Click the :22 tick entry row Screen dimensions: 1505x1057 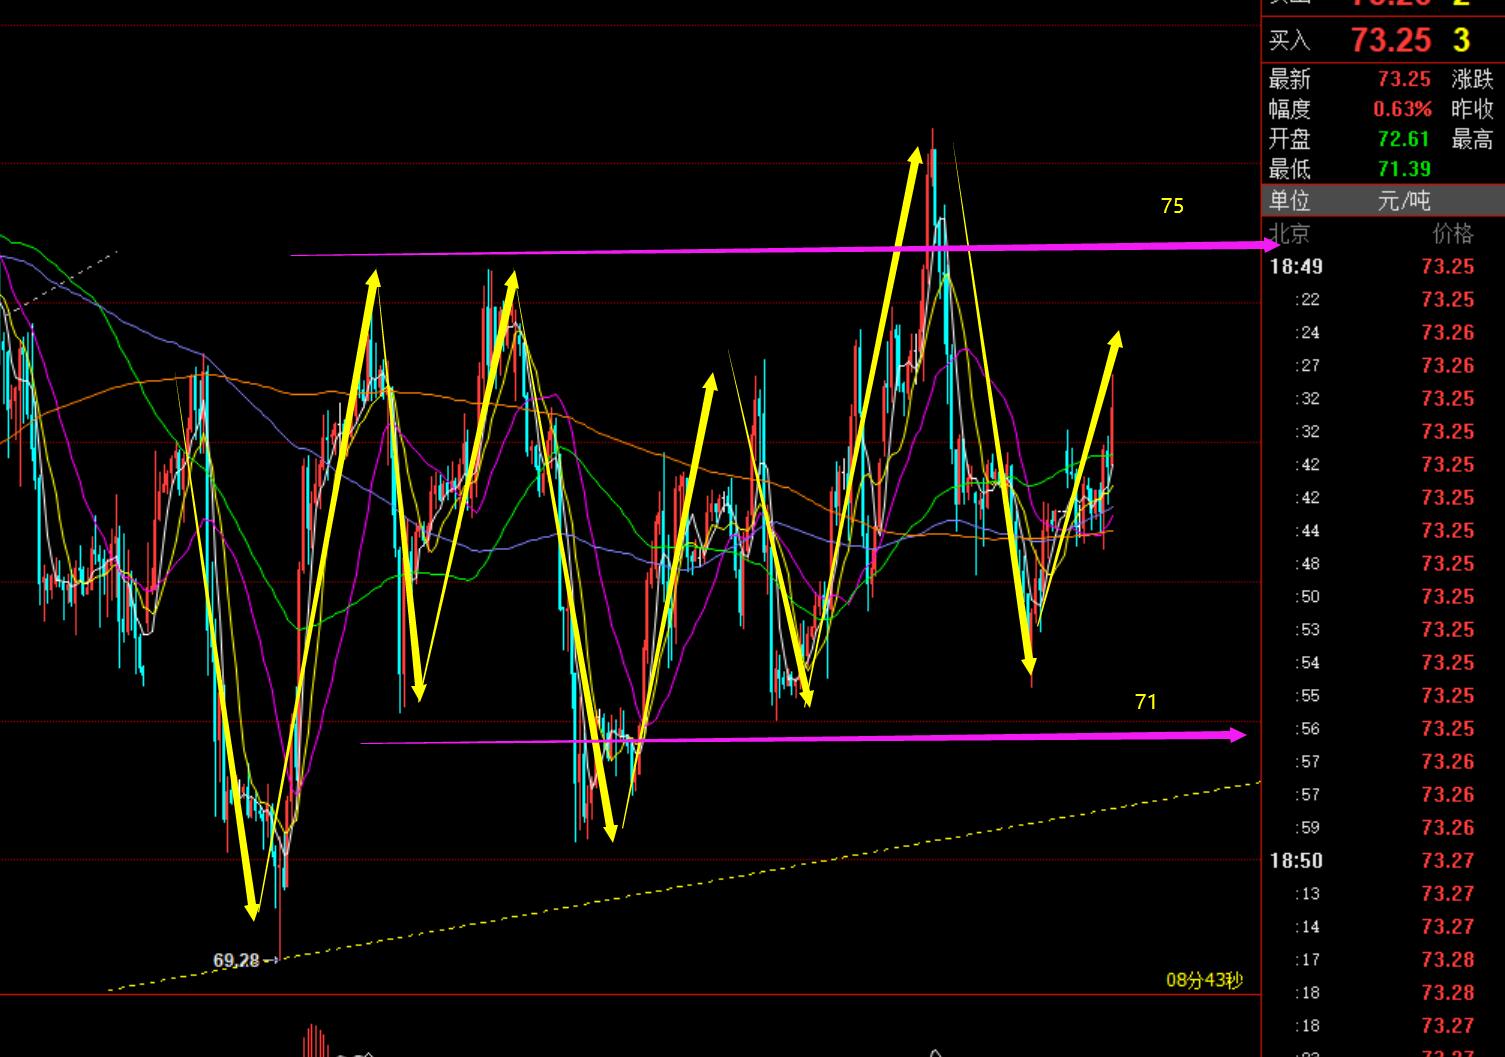(1383, 299)
